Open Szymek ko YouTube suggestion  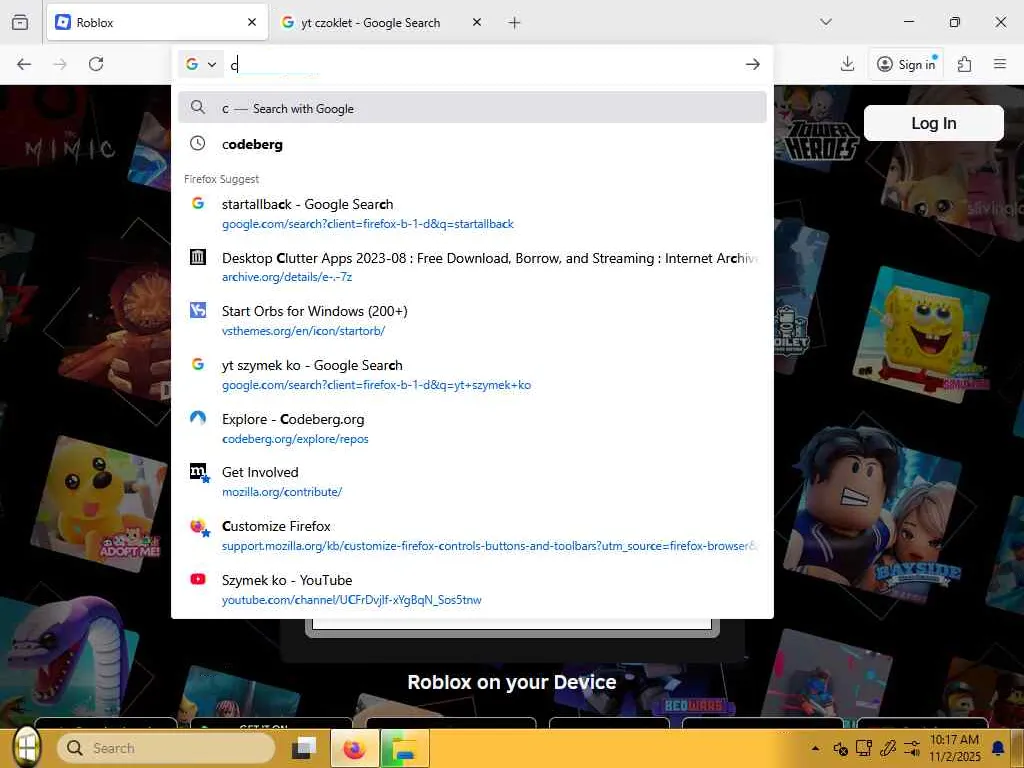point(472,590)
